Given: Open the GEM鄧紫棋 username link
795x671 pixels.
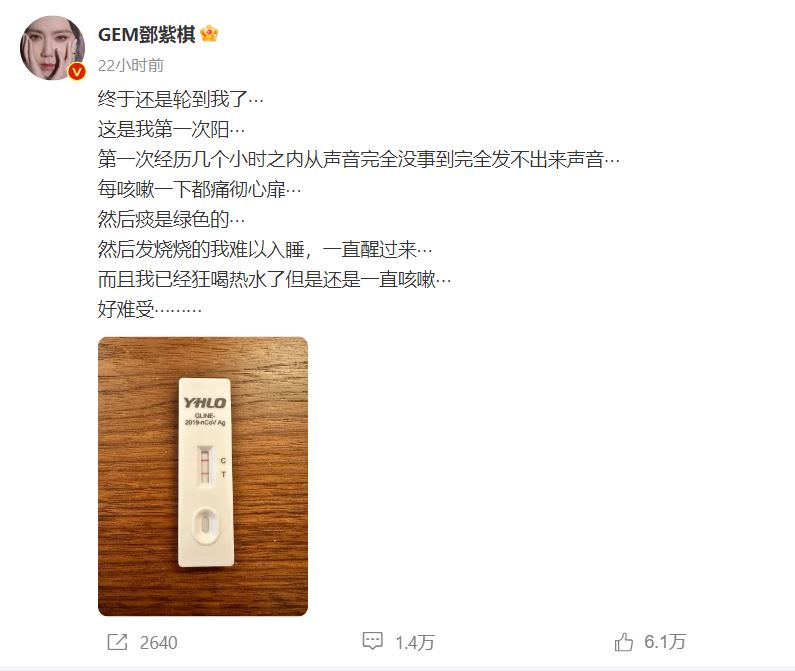Looking at the screenshot, I should 147,34.
